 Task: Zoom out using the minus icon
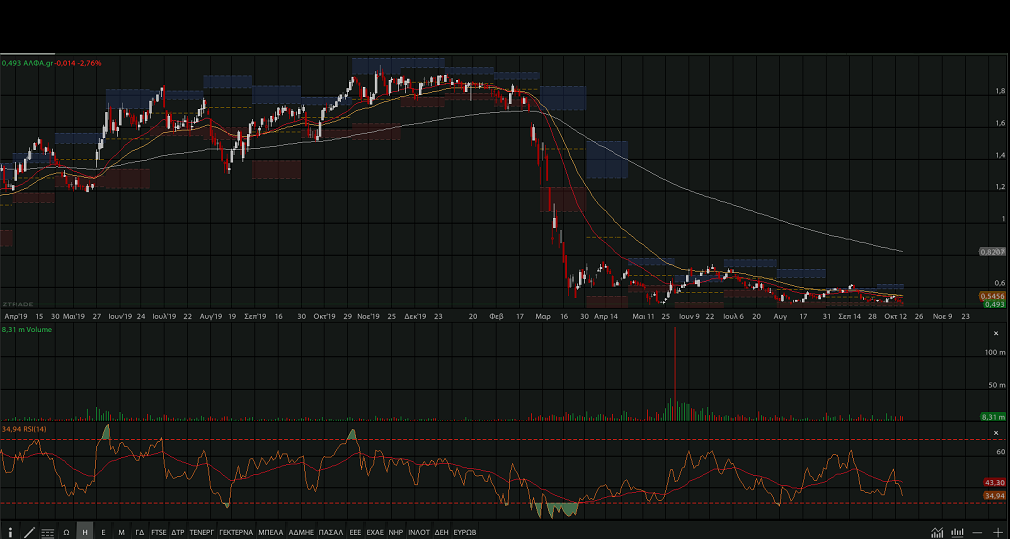pos(977,532)
